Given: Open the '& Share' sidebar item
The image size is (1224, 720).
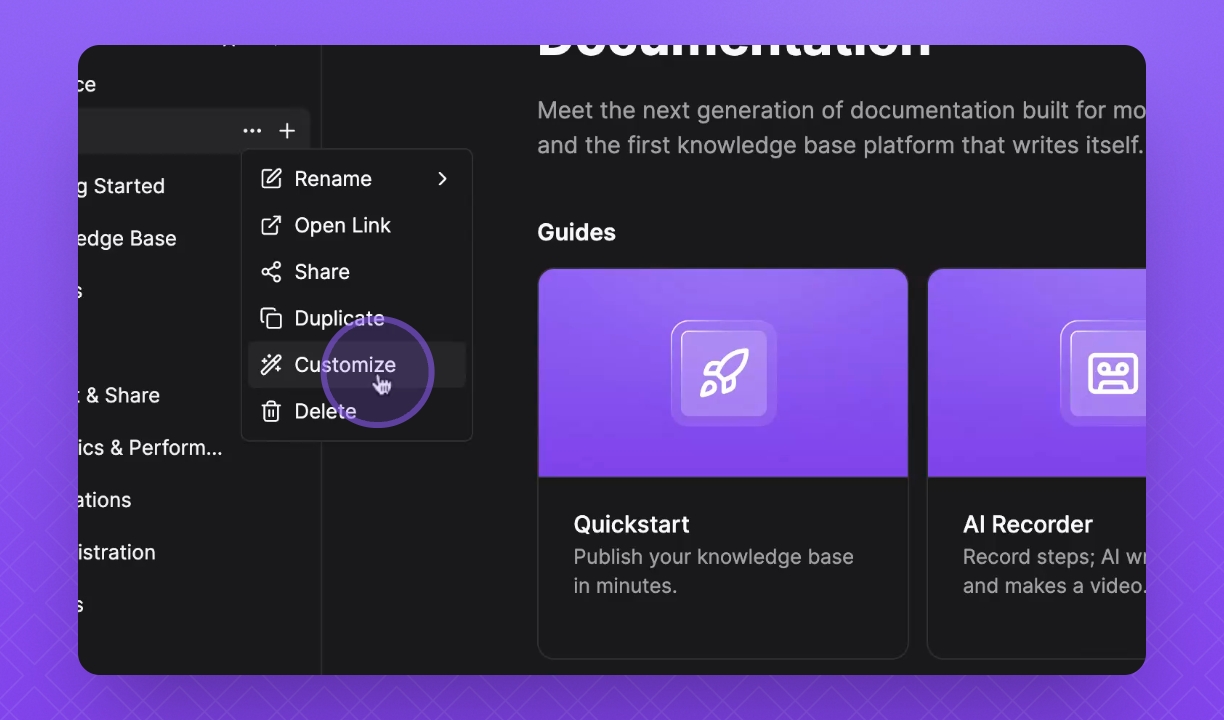Looking at the screenshot, I should coord(119,395).
